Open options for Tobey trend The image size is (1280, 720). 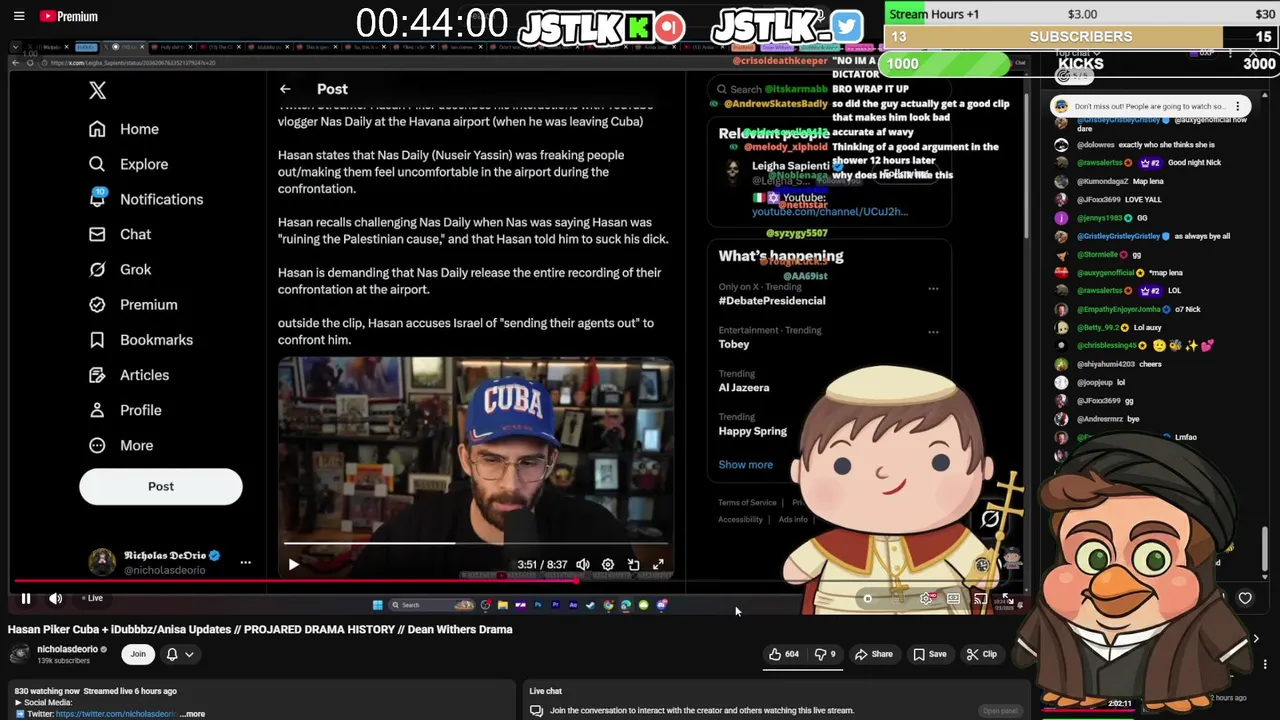tap(933, 331)
